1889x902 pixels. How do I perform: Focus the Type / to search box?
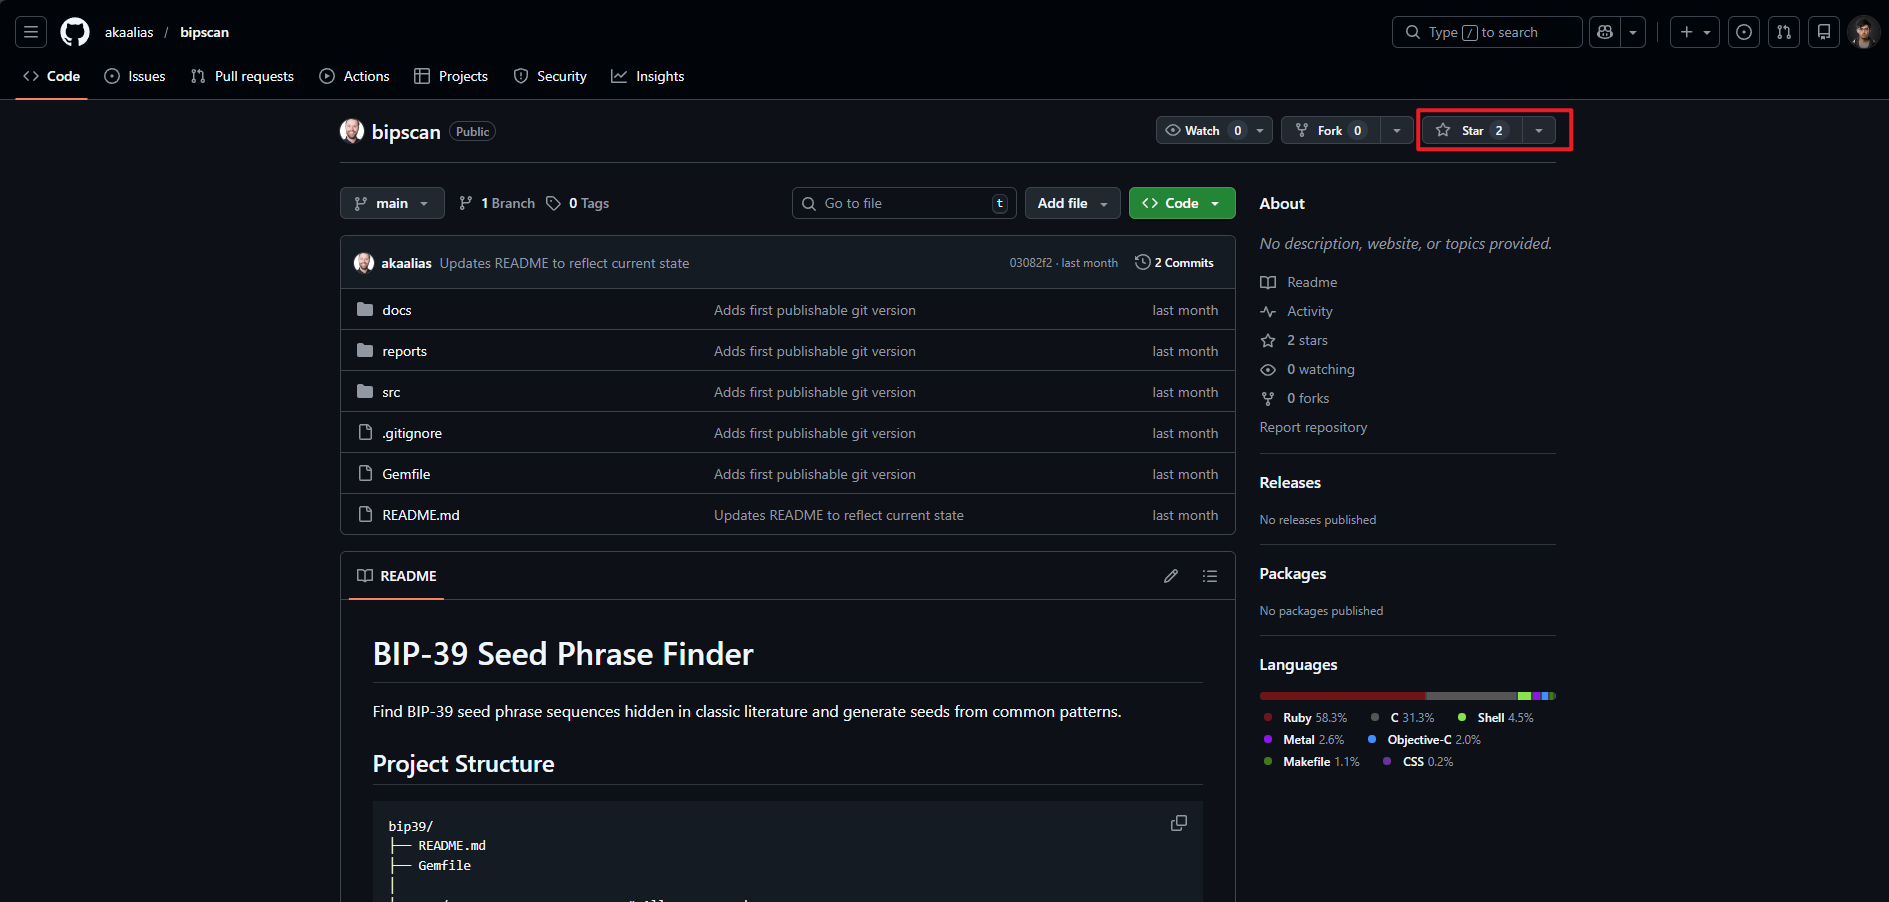pos(1487,32)
